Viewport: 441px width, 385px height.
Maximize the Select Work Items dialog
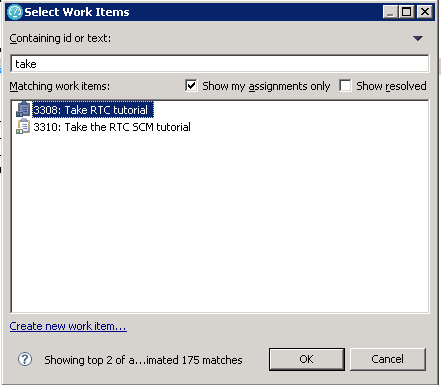point(407,12)
